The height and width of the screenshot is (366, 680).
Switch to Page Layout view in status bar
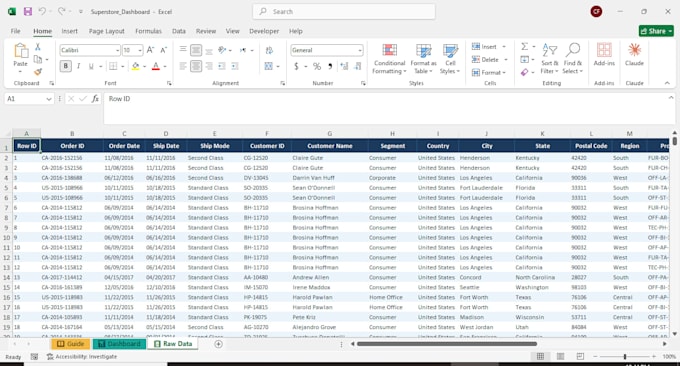pyautogui.click(x=560, y=356)
